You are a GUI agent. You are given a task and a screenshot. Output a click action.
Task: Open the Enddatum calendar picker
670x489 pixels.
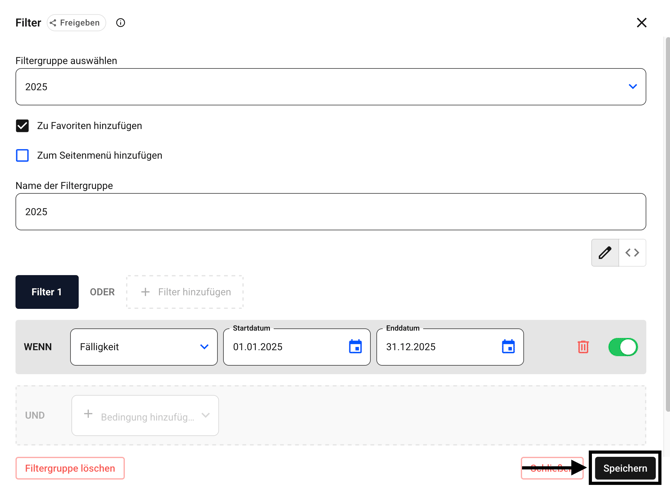(508, 347)
